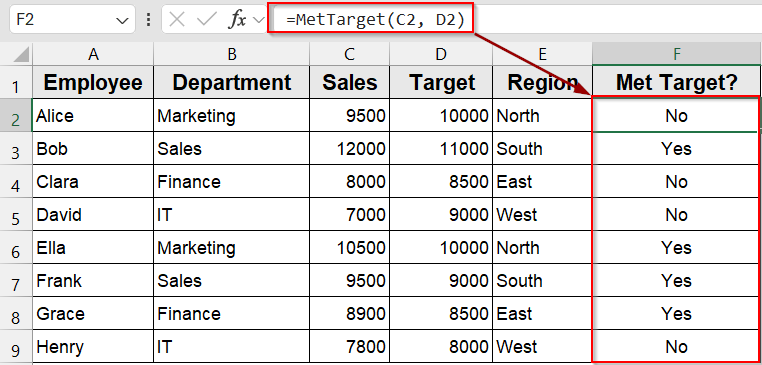Select column D header
Viewport: 762px width, 365px height.
441,54
